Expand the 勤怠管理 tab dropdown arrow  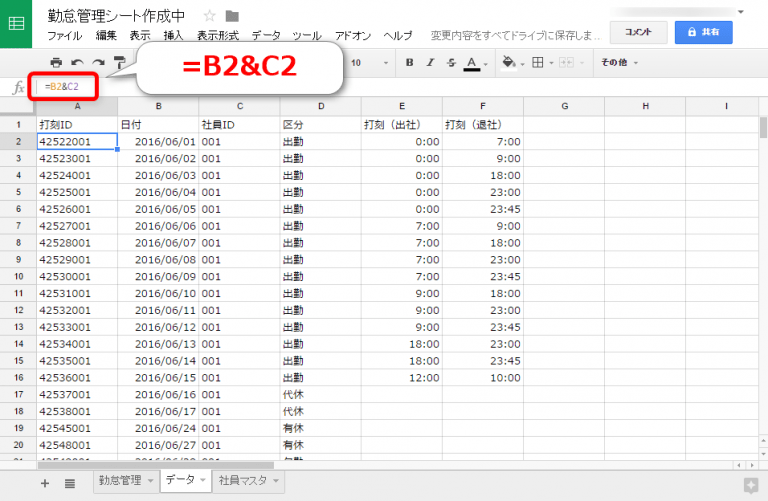[x=150, y=481]
